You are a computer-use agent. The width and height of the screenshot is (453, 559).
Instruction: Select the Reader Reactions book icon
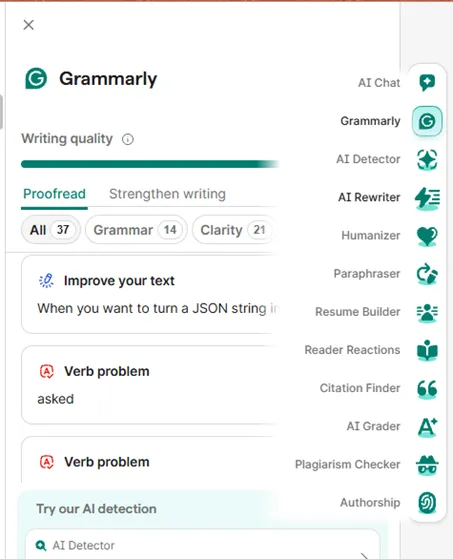(427, 350)
